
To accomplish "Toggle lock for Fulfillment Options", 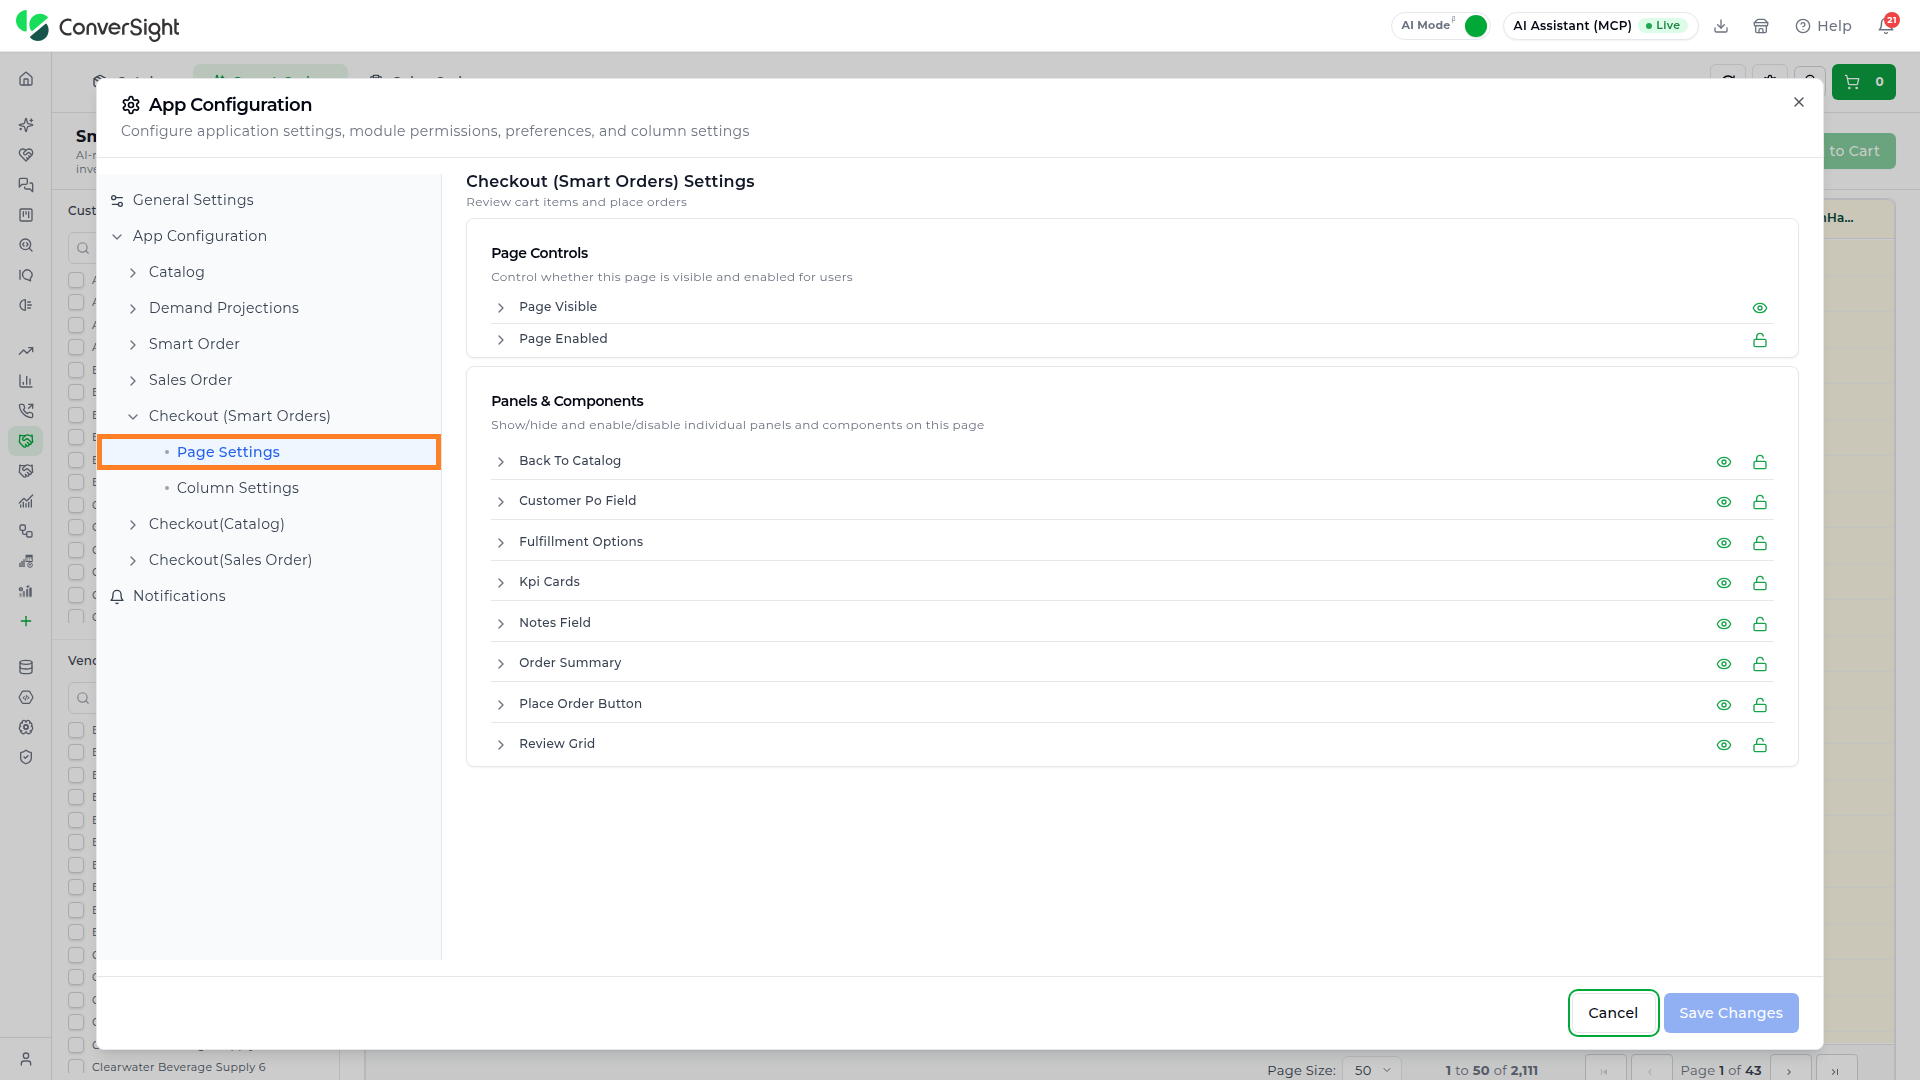I will click(x=1760, y=543).
